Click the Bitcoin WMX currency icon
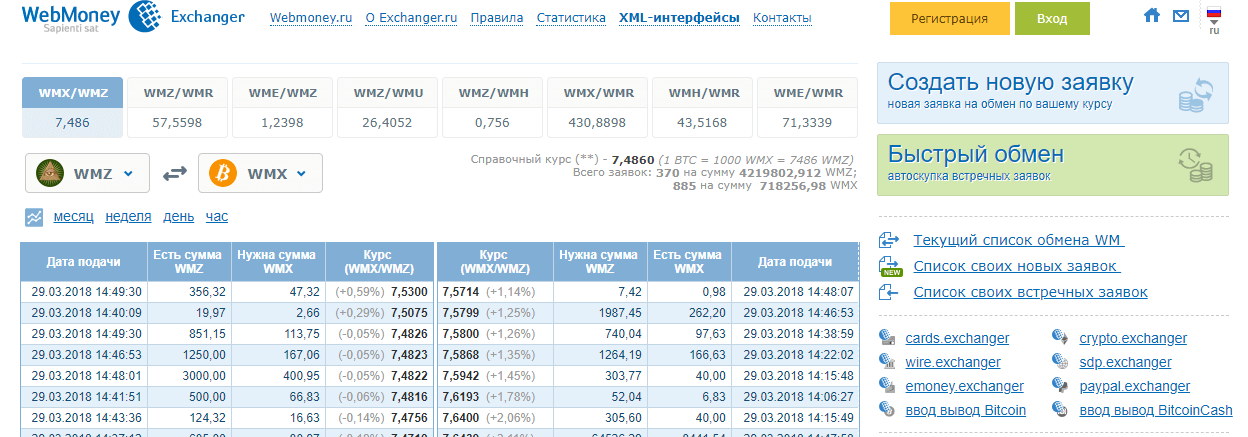This screenshot has height=437, width=1248. click(x=223, y=173)
